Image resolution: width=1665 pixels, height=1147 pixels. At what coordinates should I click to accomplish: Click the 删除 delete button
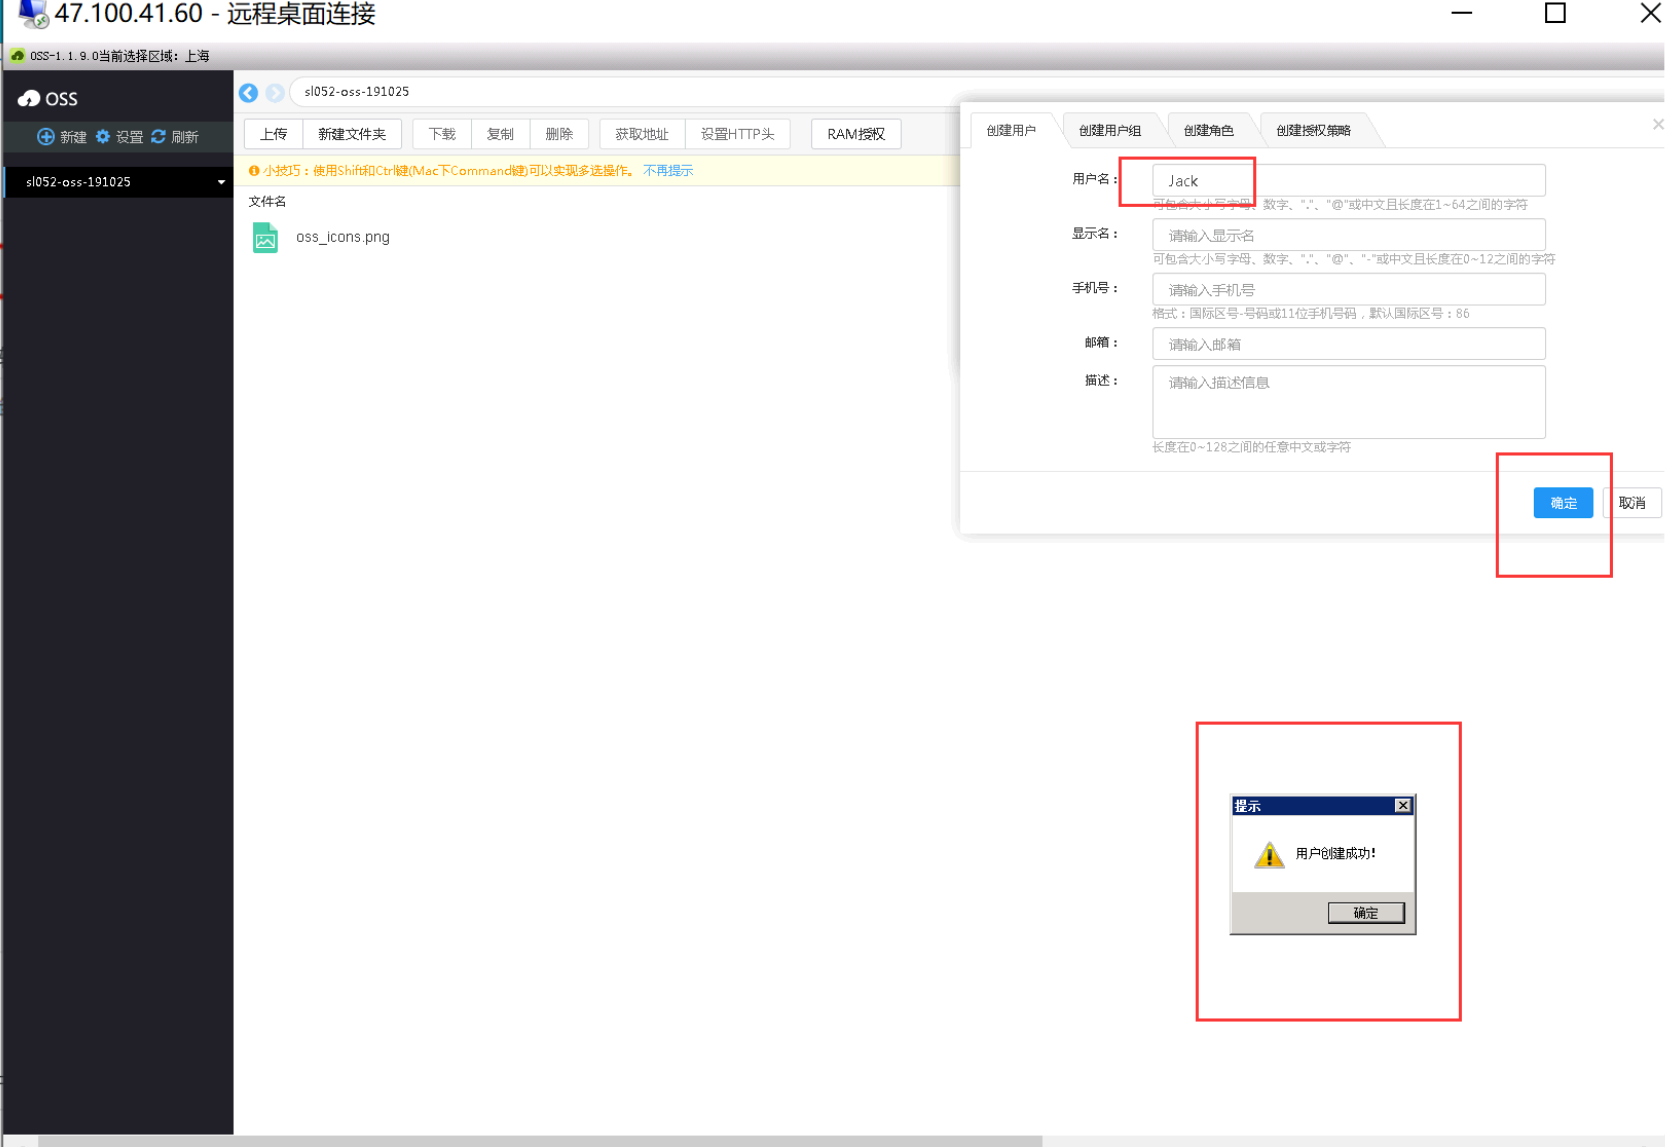point(559,134)
